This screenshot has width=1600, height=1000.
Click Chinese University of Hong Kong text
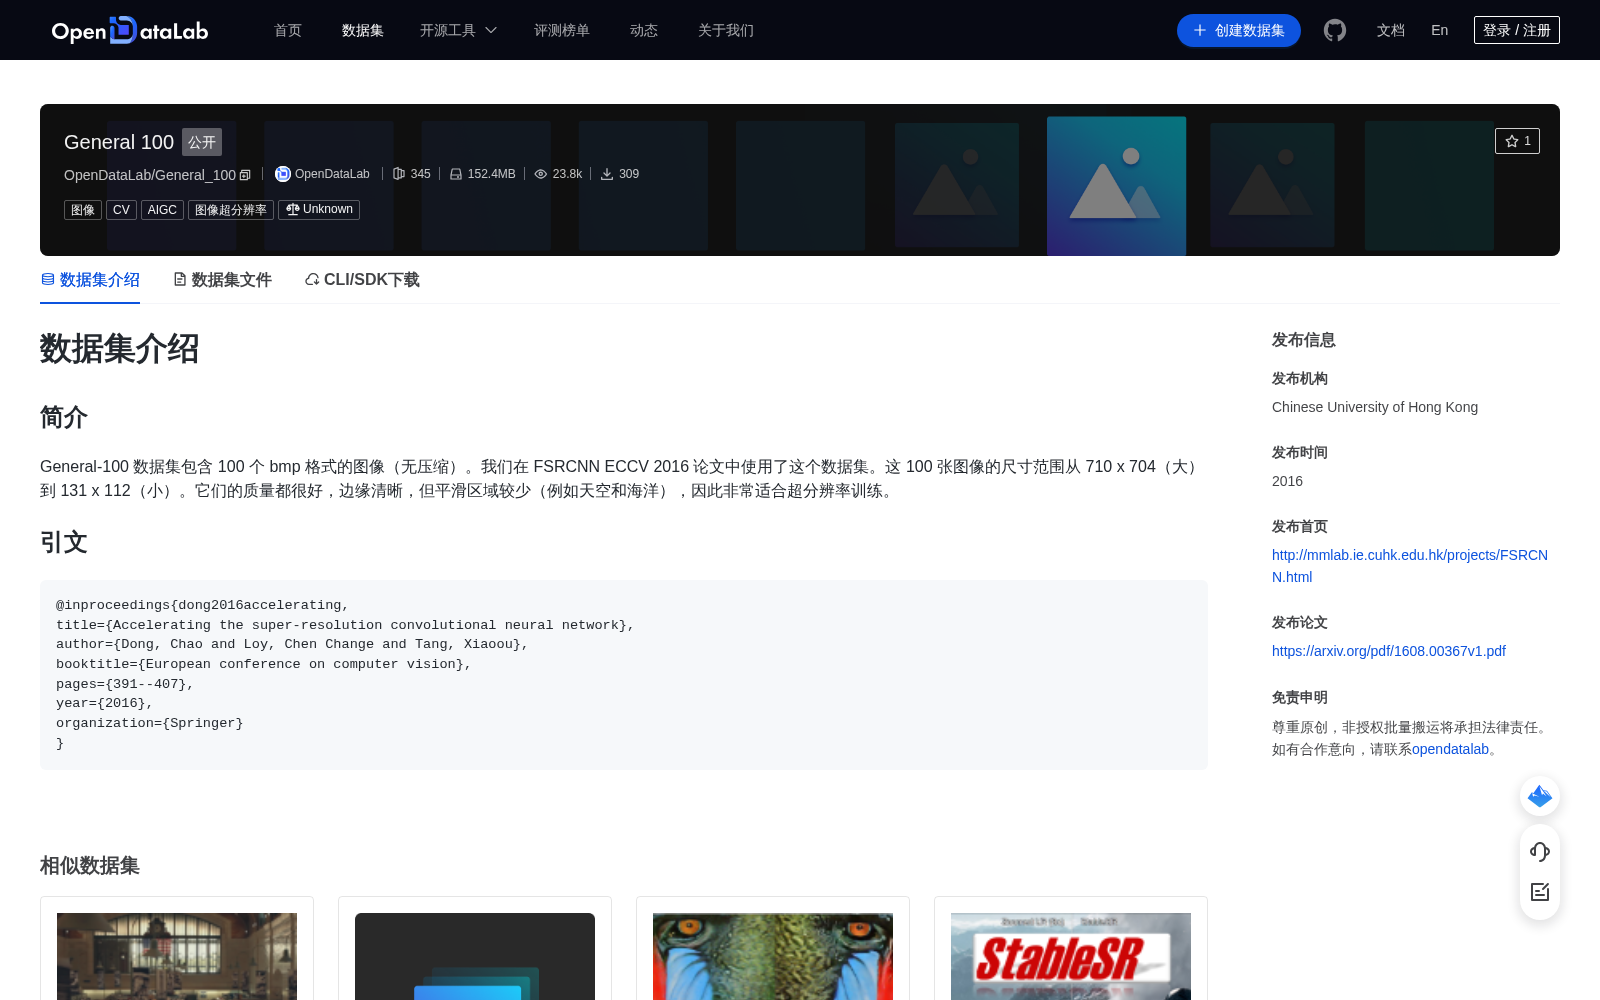point(1375,407)
